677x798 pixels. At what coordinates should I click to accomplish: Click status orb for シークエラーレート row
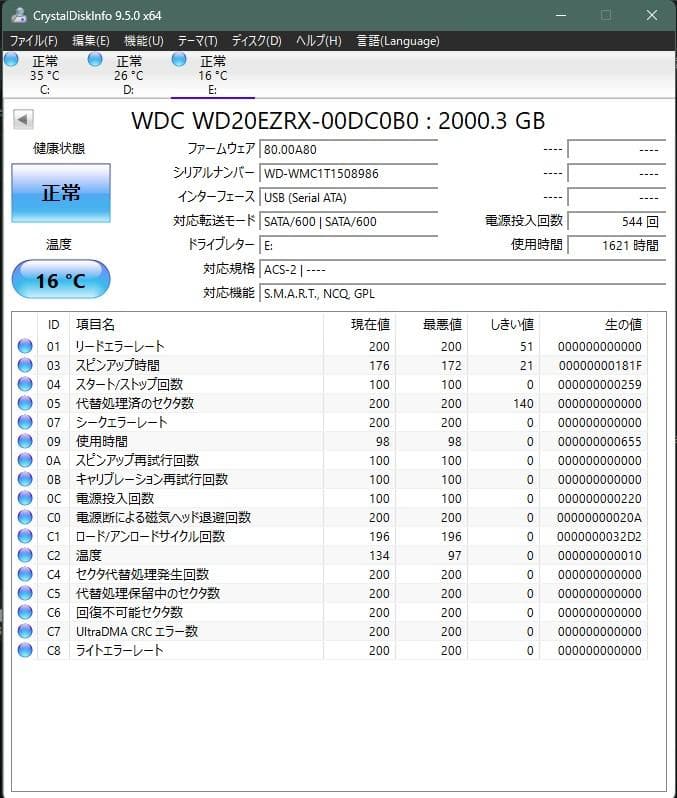(x=25, y=422)
